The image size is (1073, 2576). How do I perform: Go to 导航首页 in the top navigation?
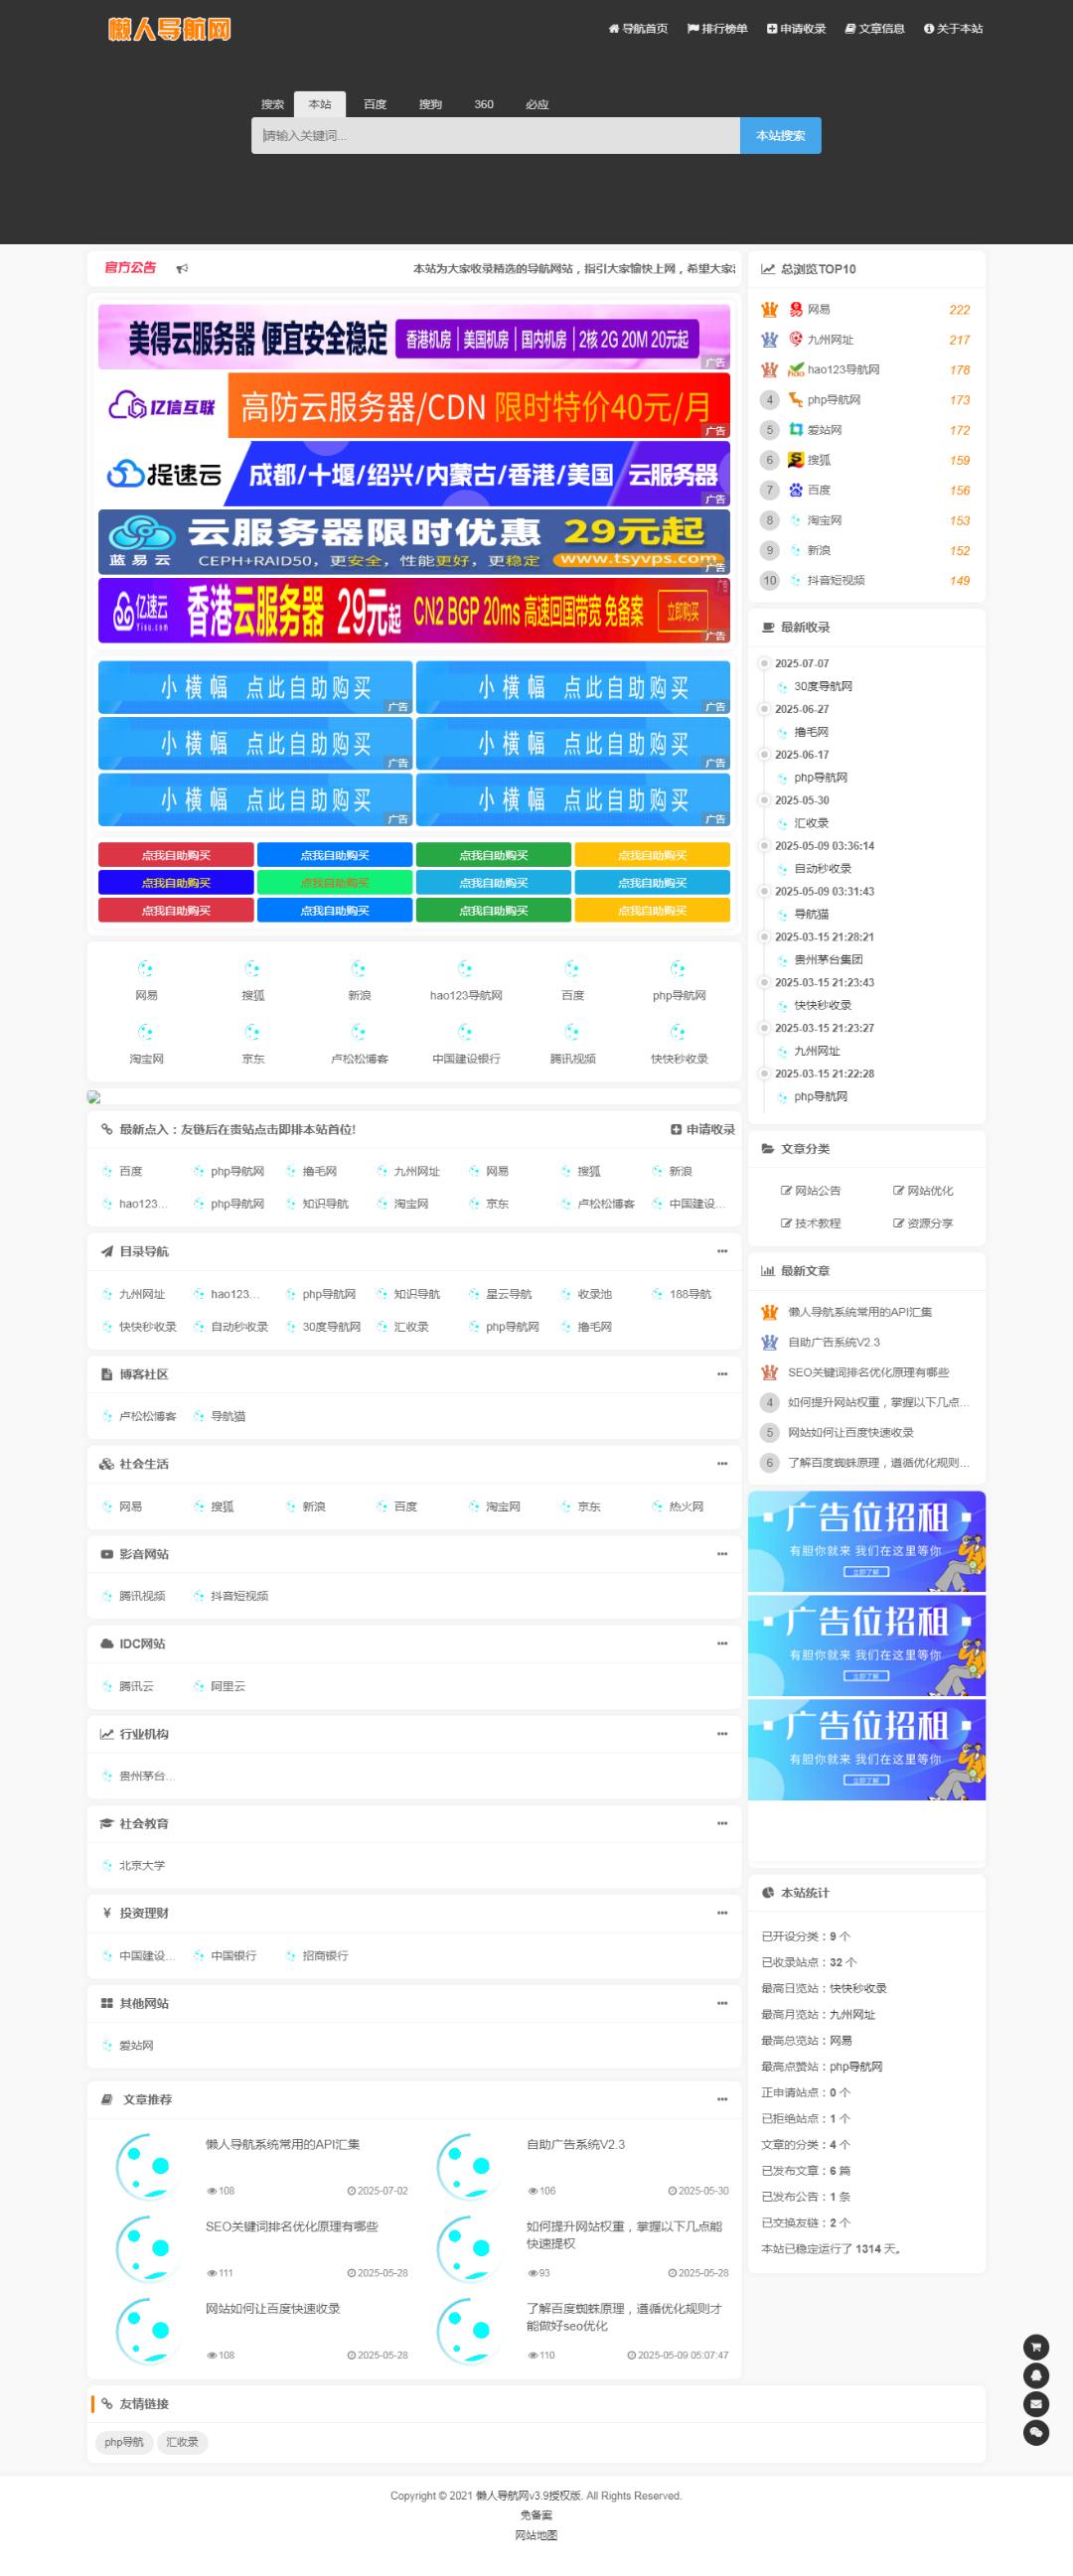click(638, 29)
